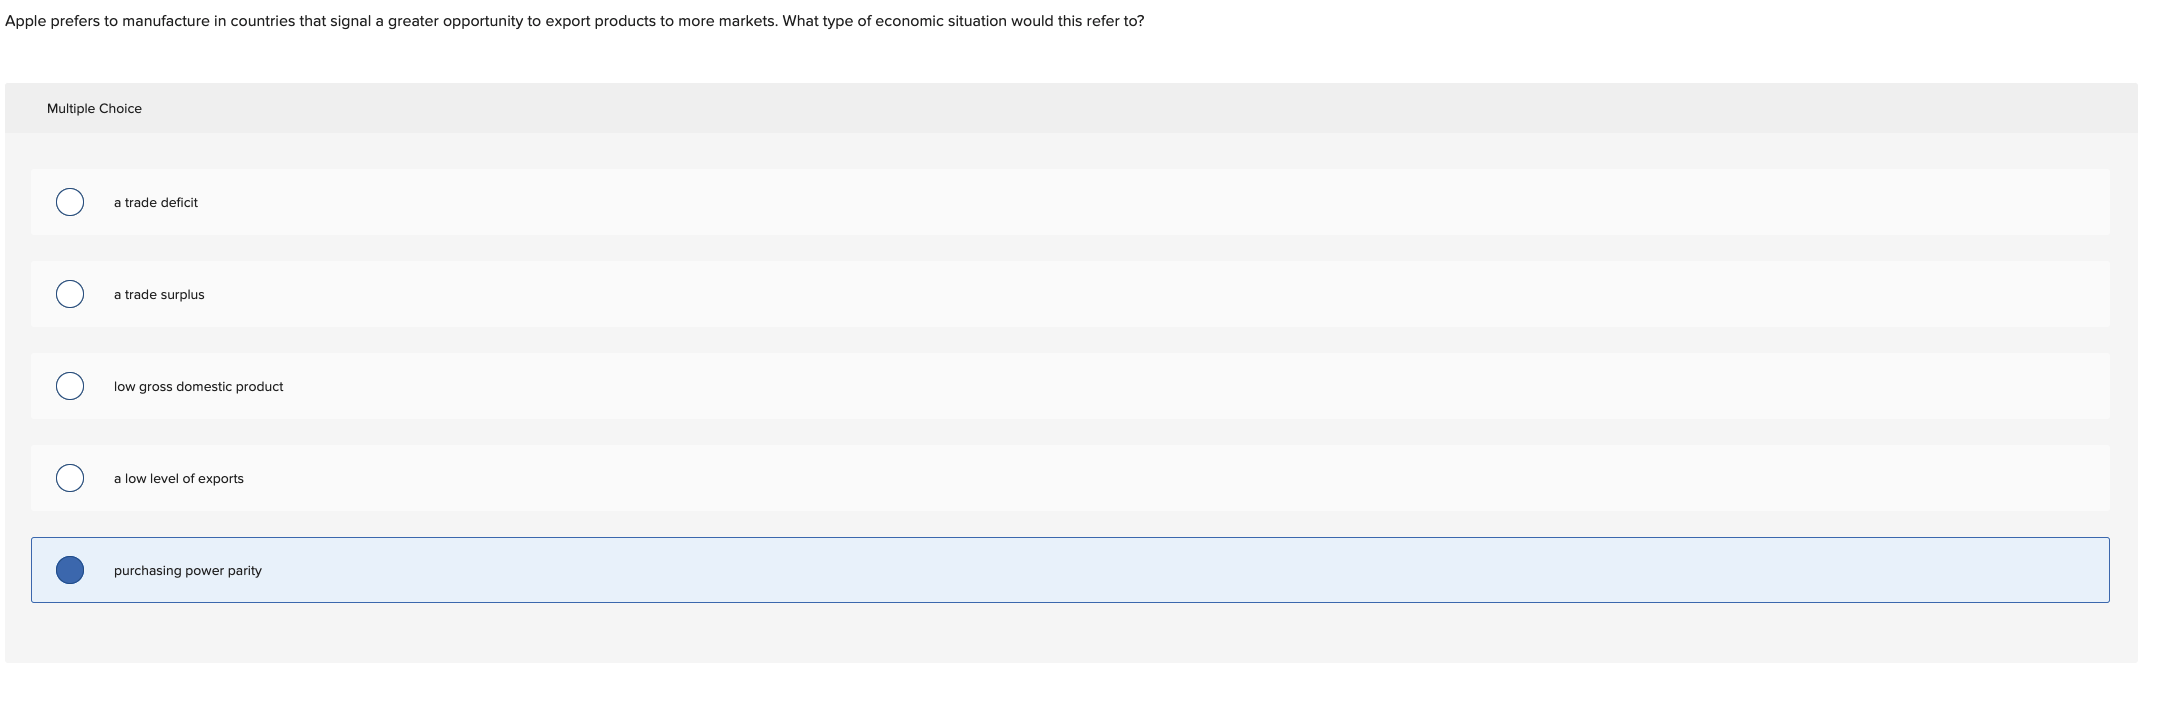Select the 'a trade deficit' radio button
This screenshot has width=2178, height=728.
pos(69,202)
